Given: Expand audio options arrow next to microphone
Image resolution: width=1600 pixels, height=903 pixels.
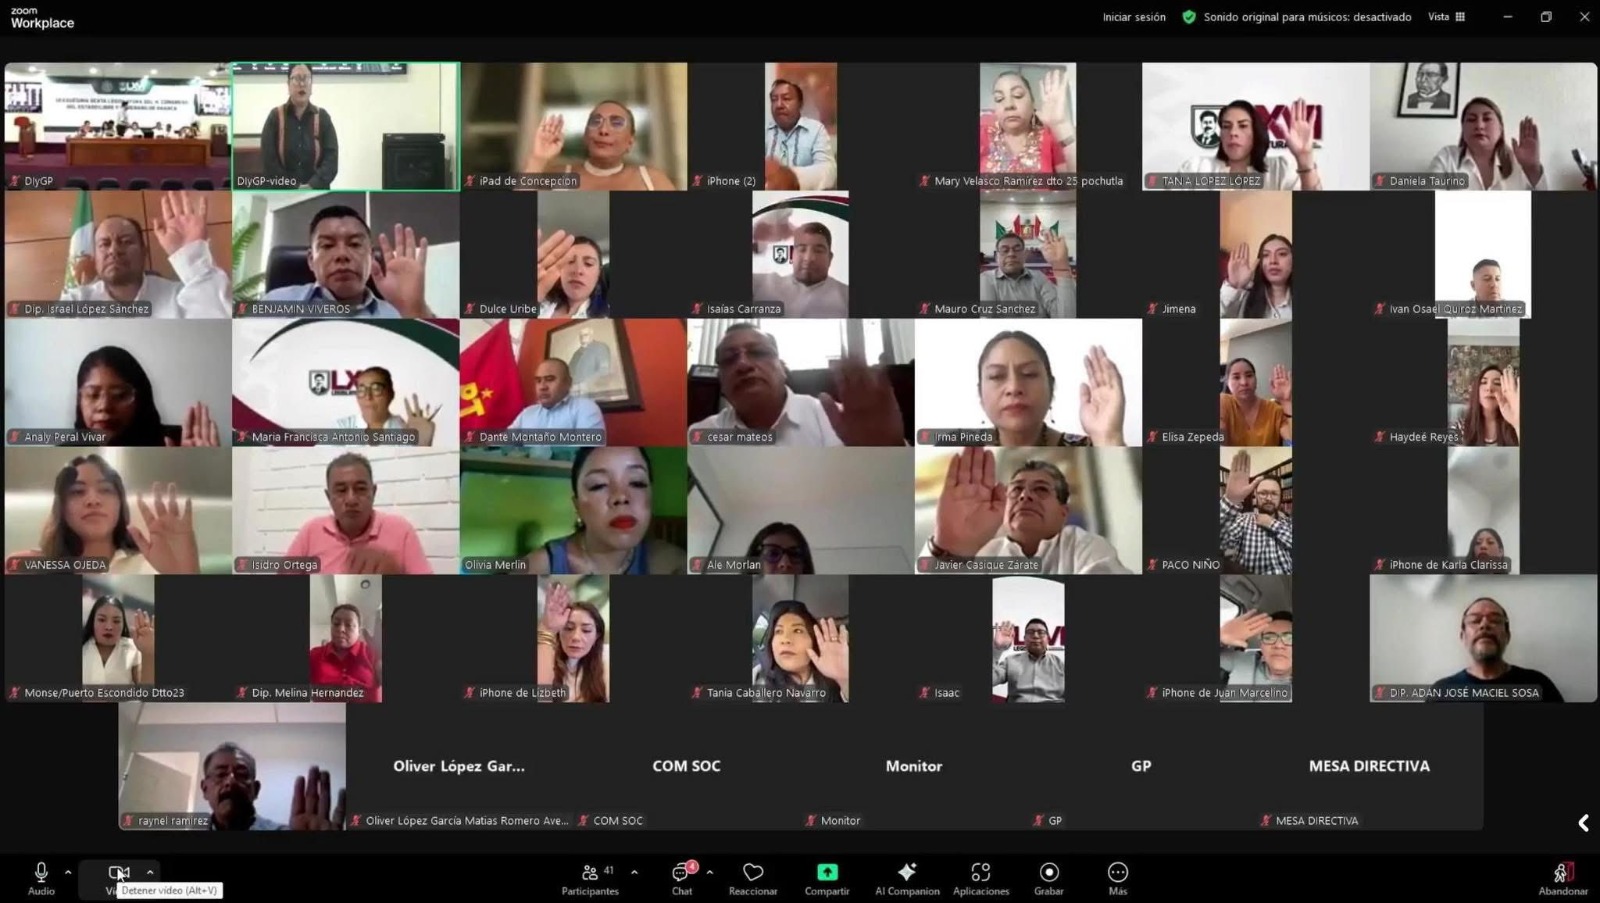Looking at the screenshot, I should point(68,872).
